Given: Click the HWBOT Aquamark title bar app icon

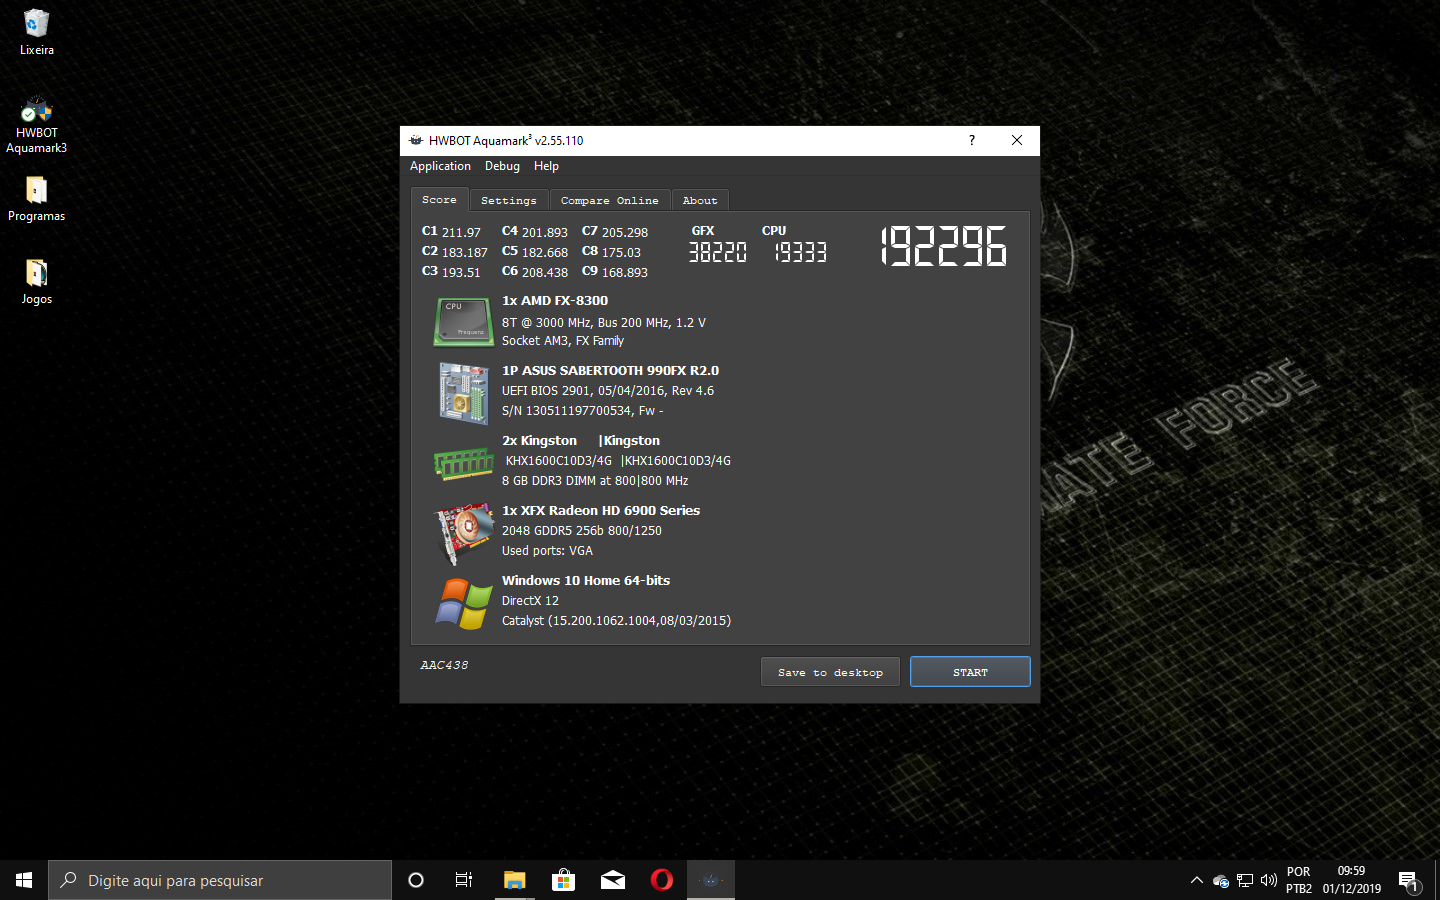Looking at the screenshot, I should [x=416, y=140].
